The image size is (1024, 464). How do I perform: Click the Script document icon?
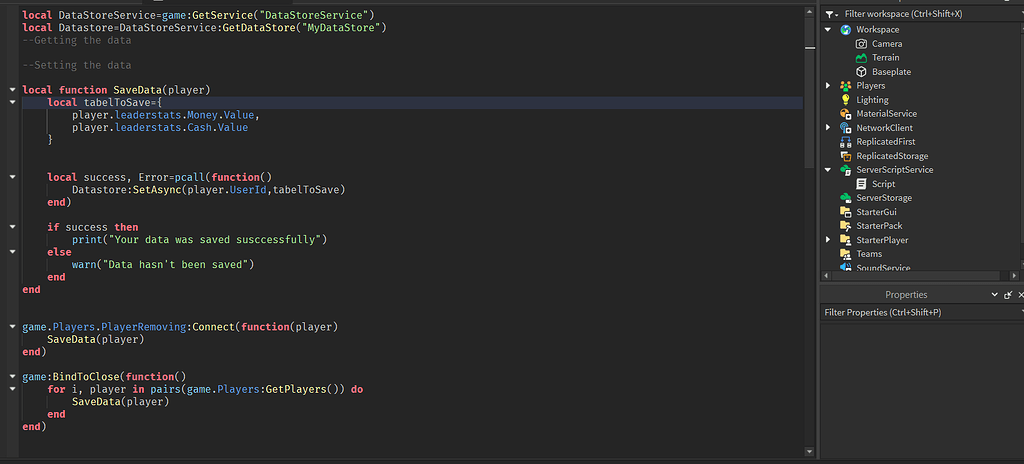pos(861,184)
